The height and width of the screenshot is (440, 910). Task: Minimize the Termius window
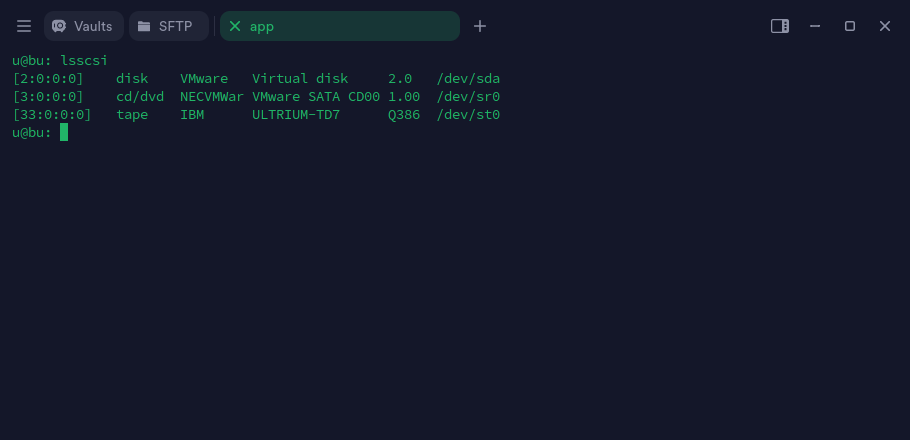tap(815, 26)
